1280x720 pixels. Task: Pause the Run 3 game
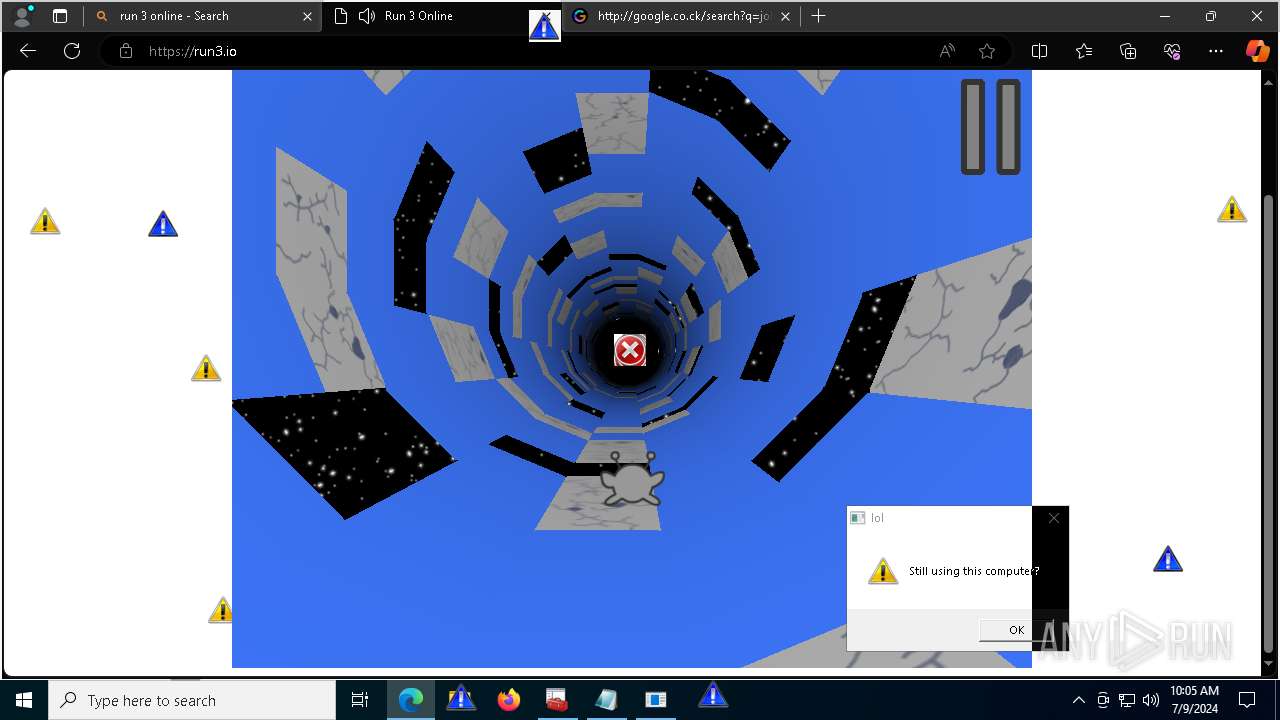pyautogui.click(x=991, y=127)
